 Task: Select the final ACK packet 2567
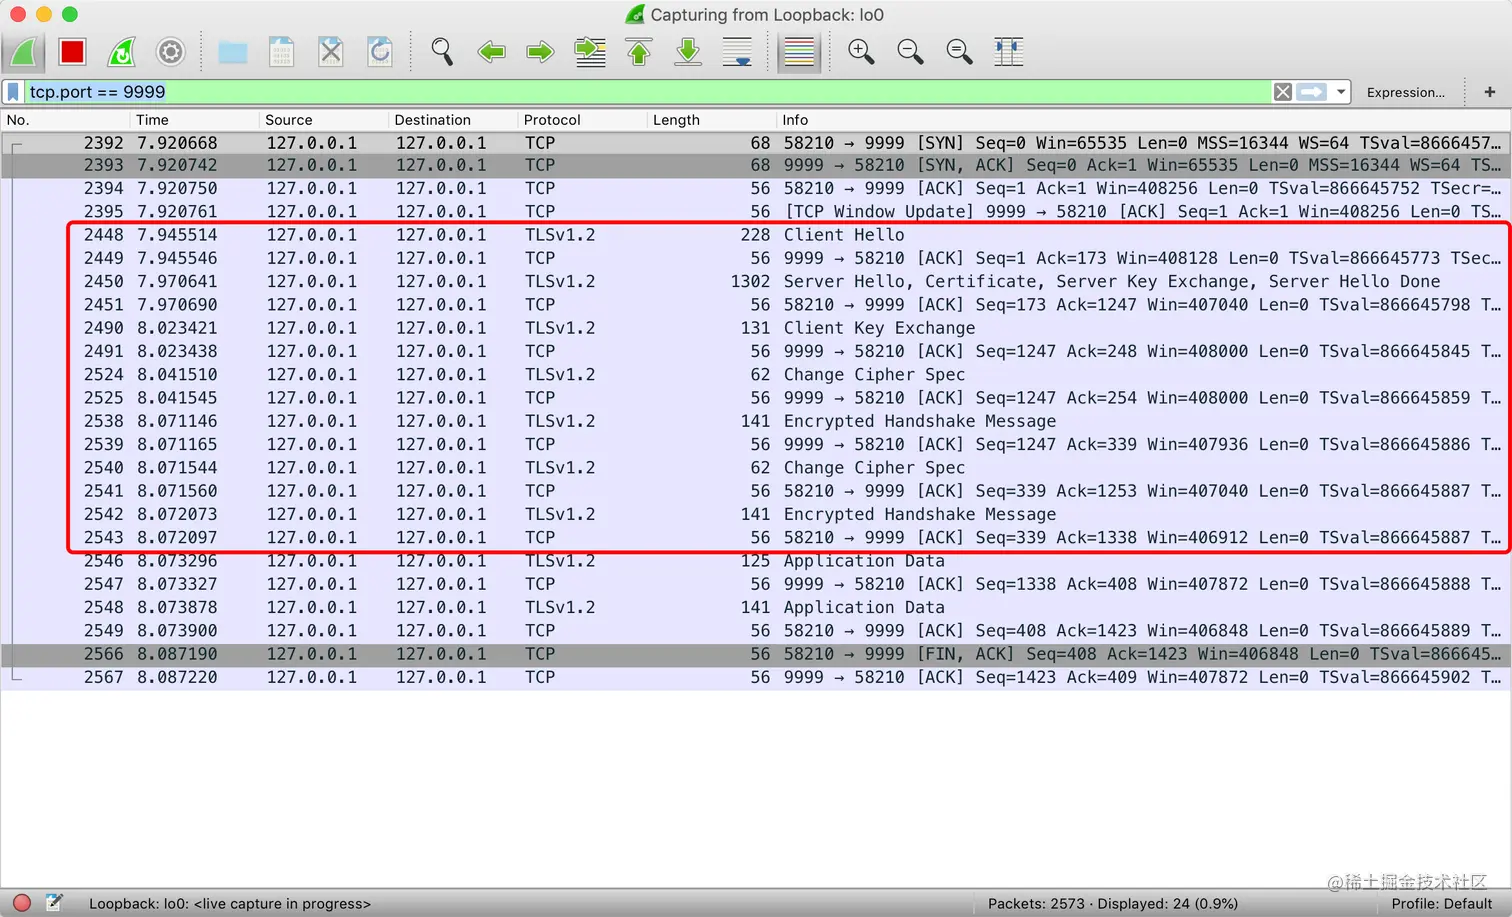(x=756, y=677)
